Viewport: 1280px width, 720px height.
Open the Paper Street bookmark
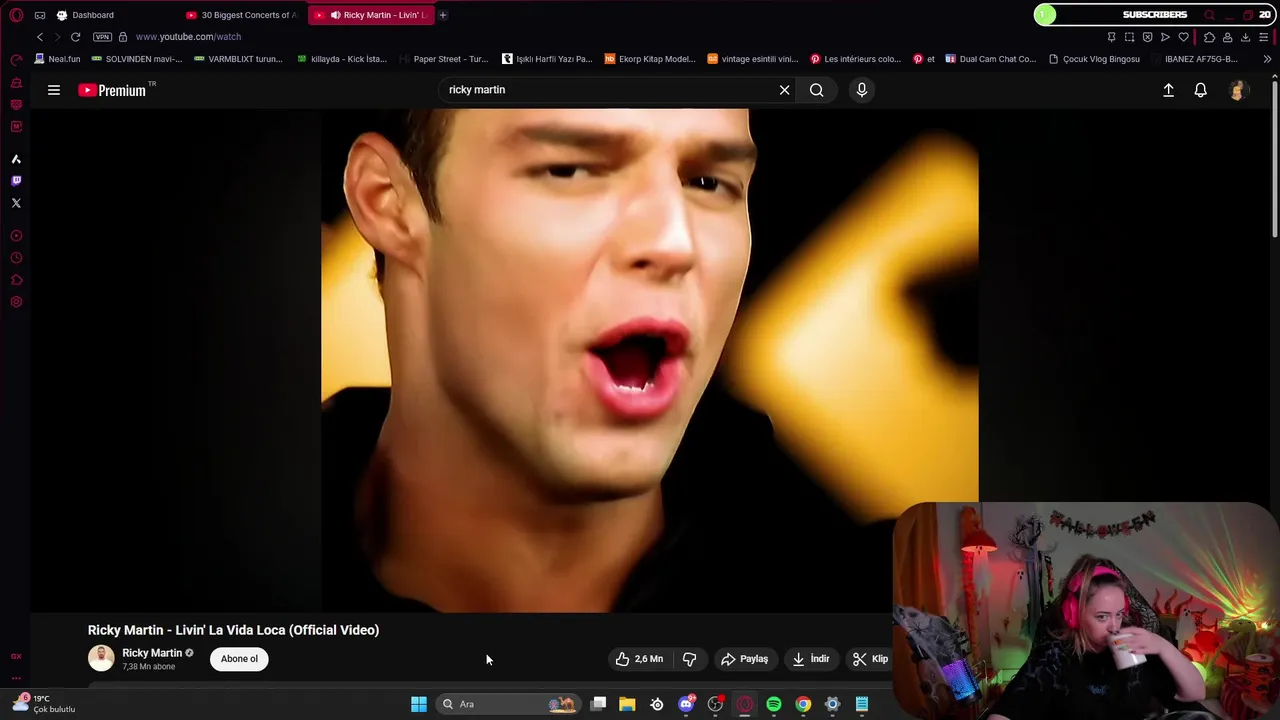click(443, 59)
